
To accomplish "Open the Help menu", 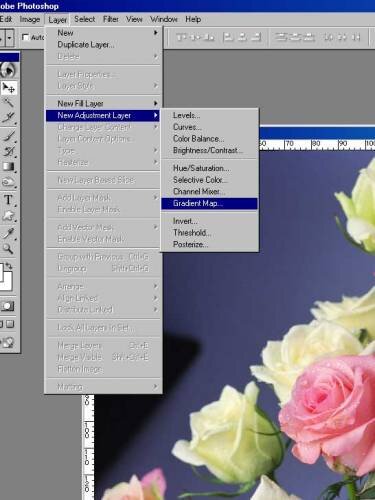I will (x=193, y=19).
